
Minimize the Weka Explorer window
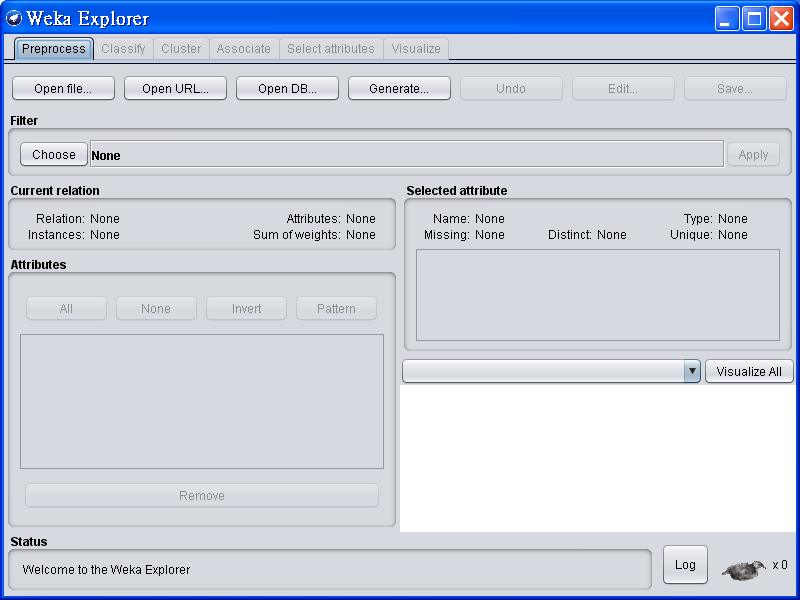pos(727,19)
